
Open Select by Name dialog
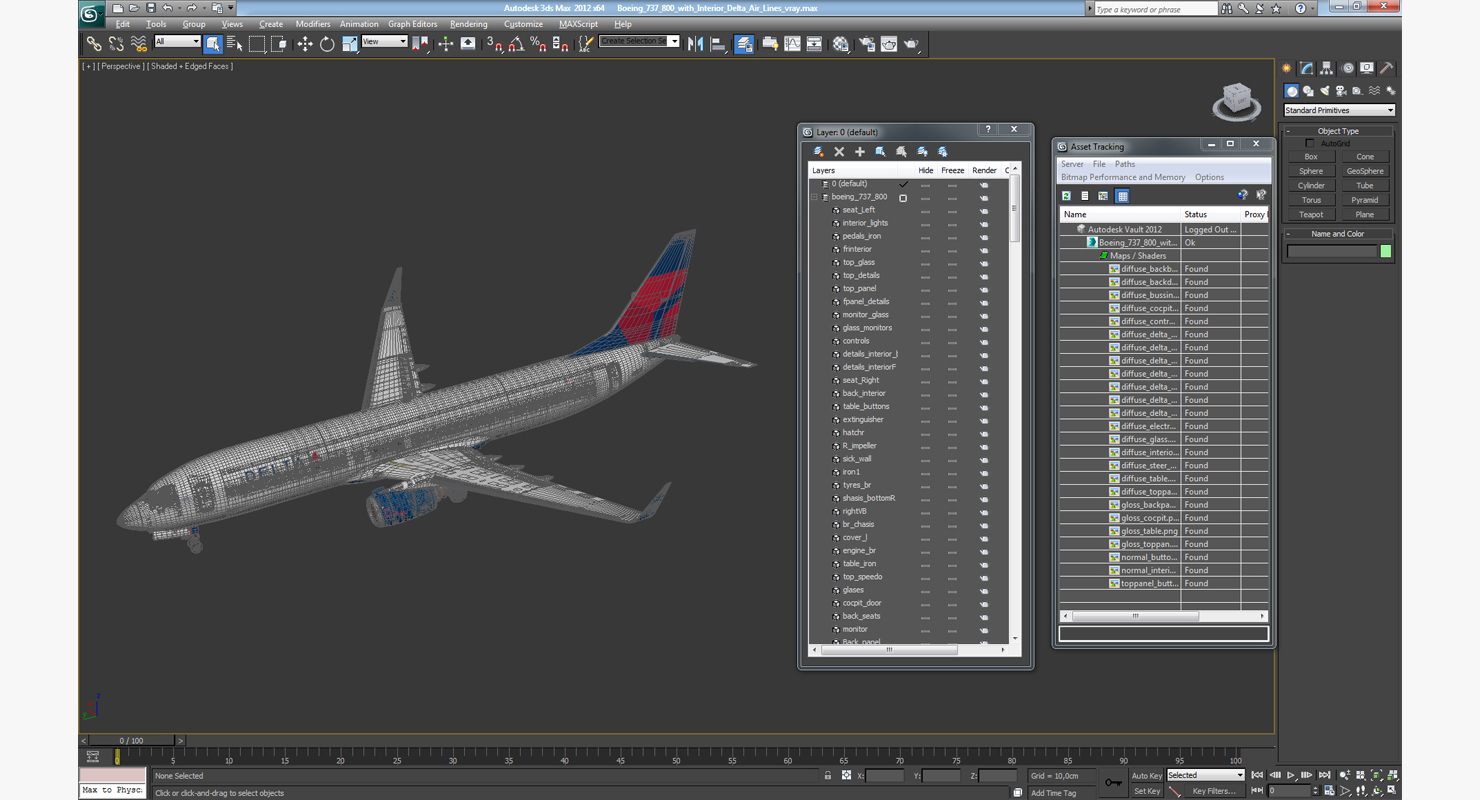click(x=235, y=43)
